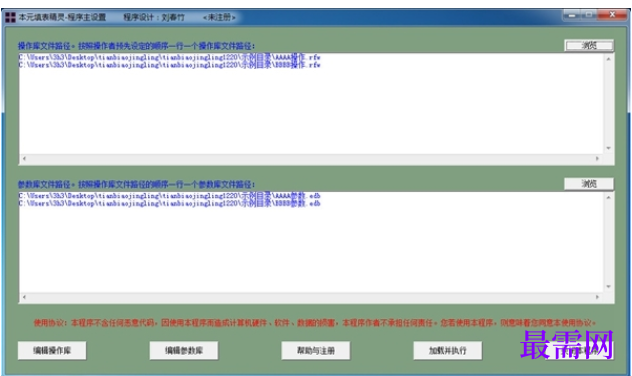This screenshot has height=376, width=632.
Task: Click the left arrow of the parameter library horizontal scrollbar
Action: (24, 297)
